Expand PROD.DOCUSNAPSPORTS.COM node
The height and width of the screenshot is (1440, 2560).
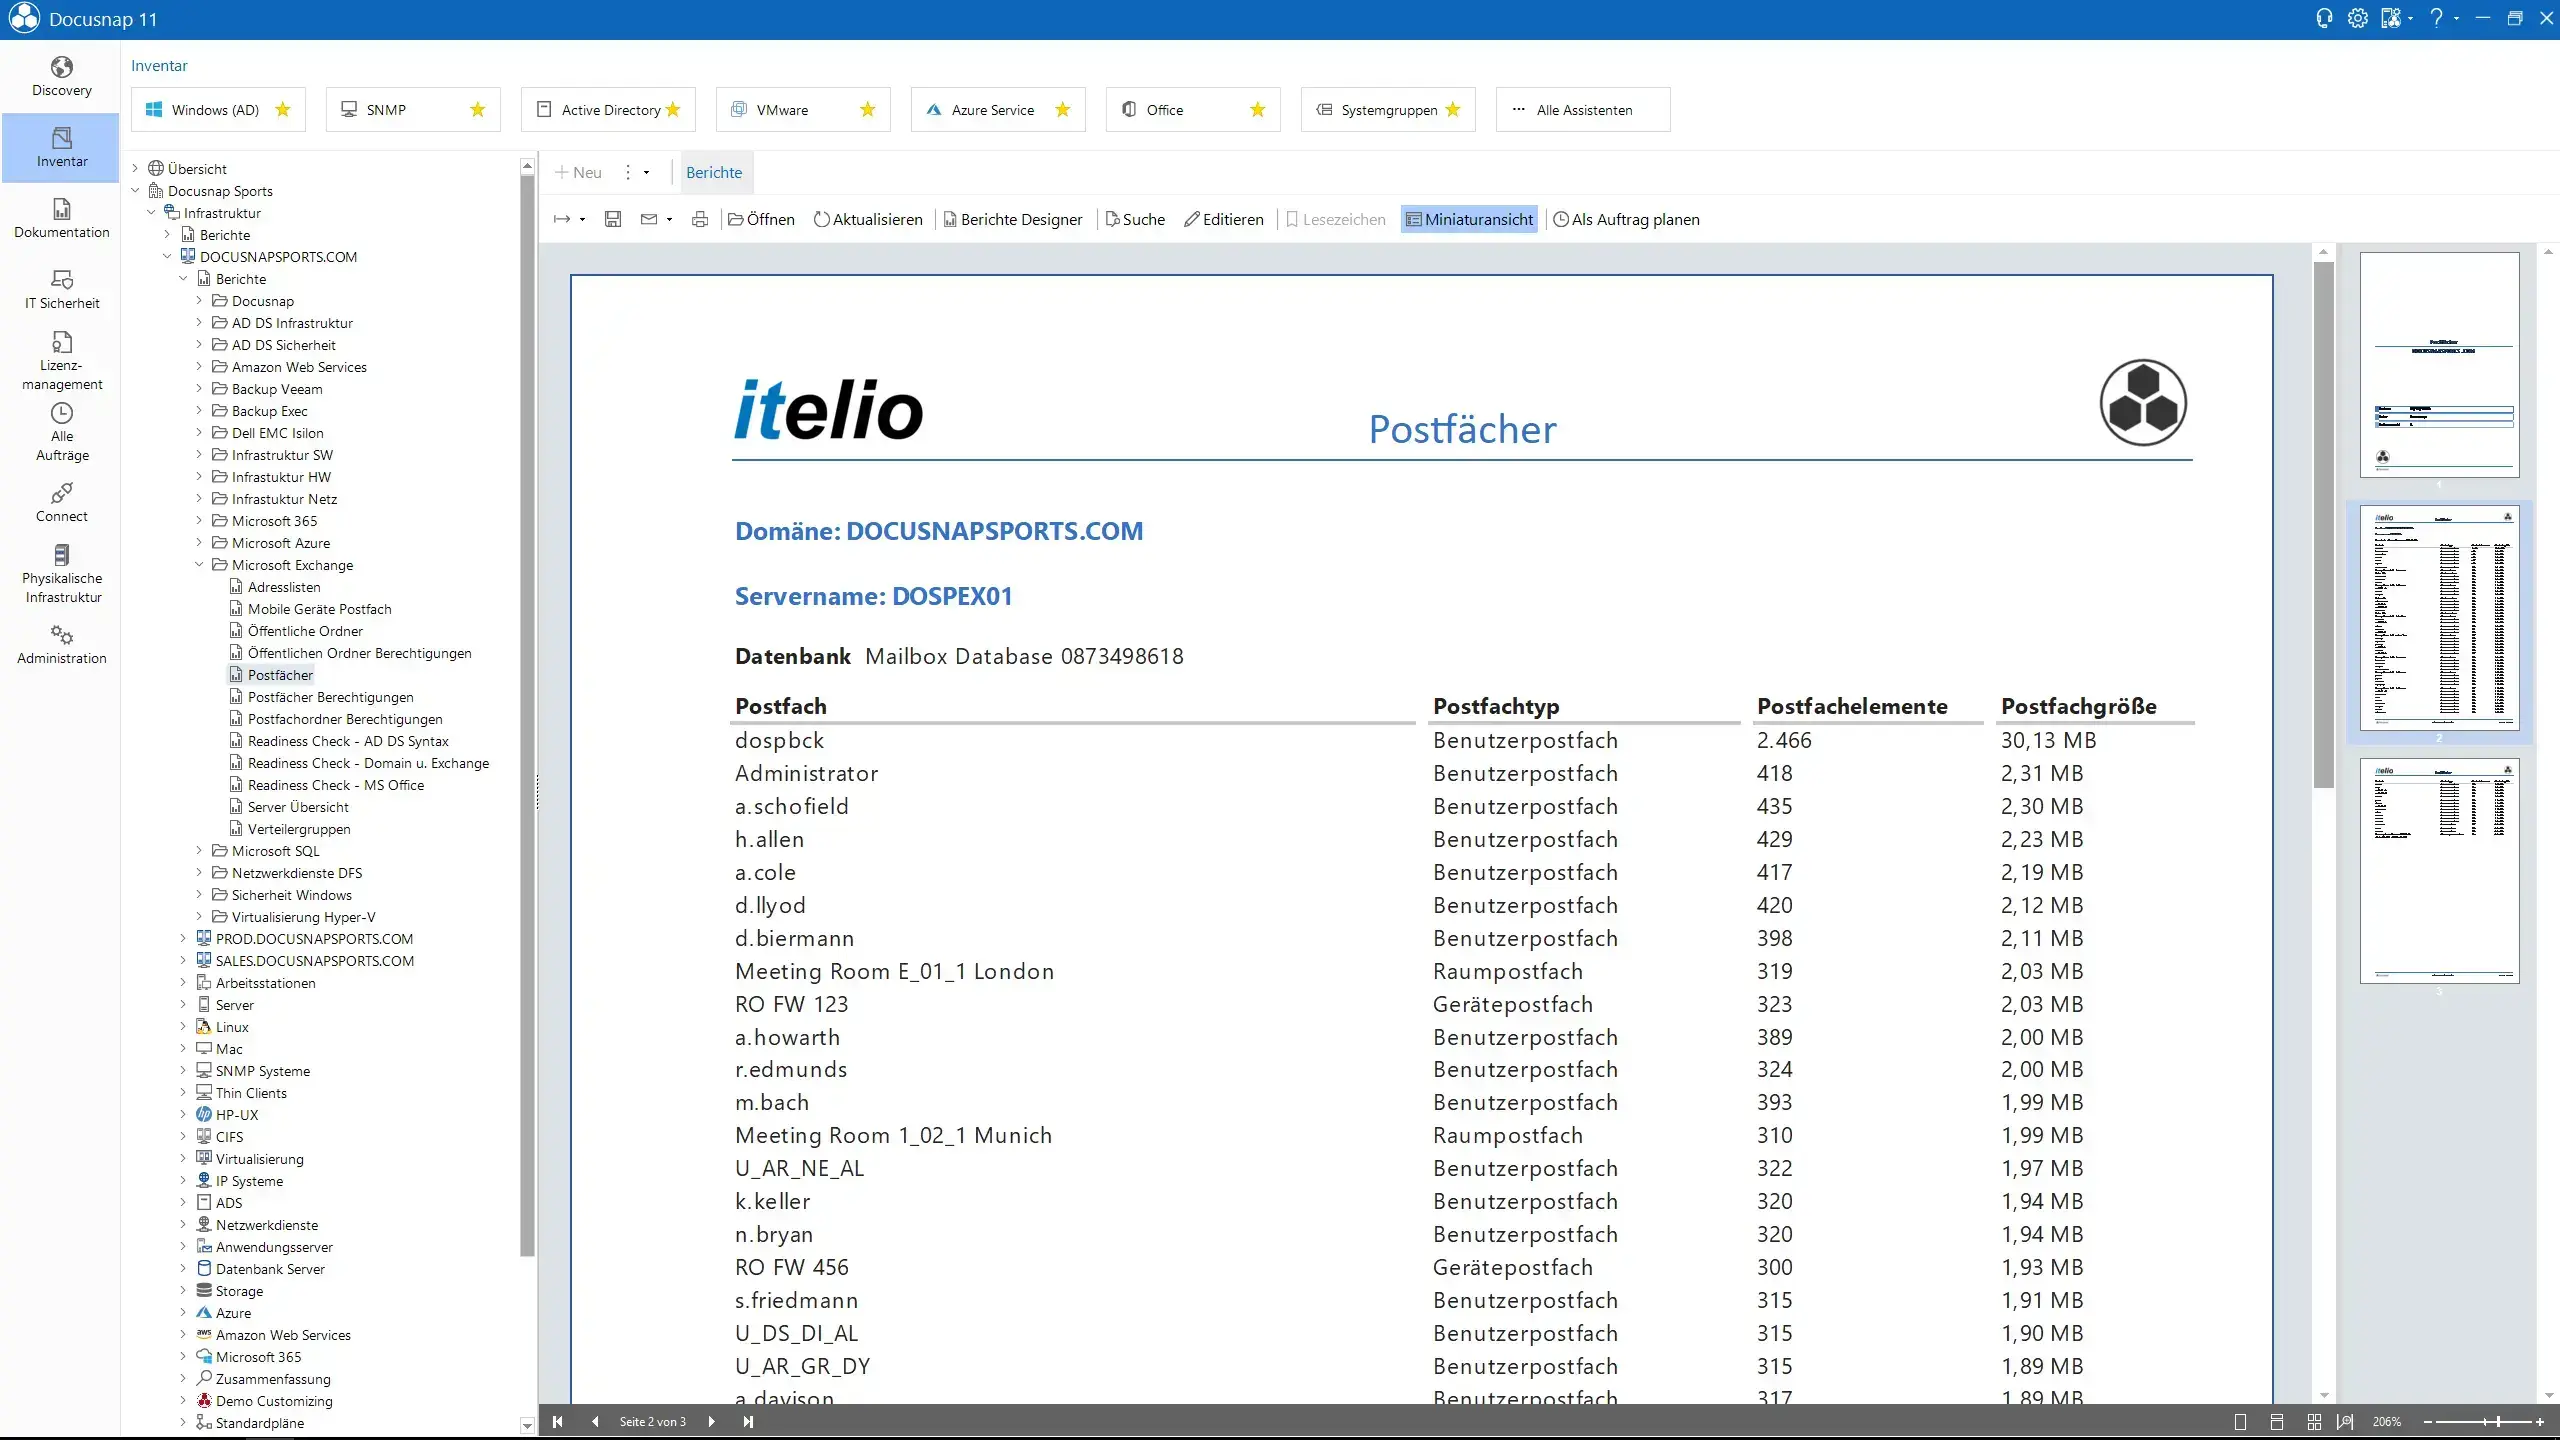point(183,939)
